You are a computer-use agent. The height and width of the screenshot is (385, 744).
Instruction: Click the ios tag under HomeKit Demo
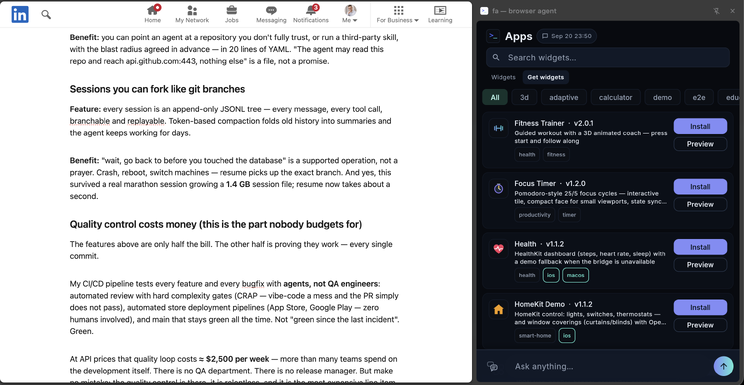click(x=567, y=336)
